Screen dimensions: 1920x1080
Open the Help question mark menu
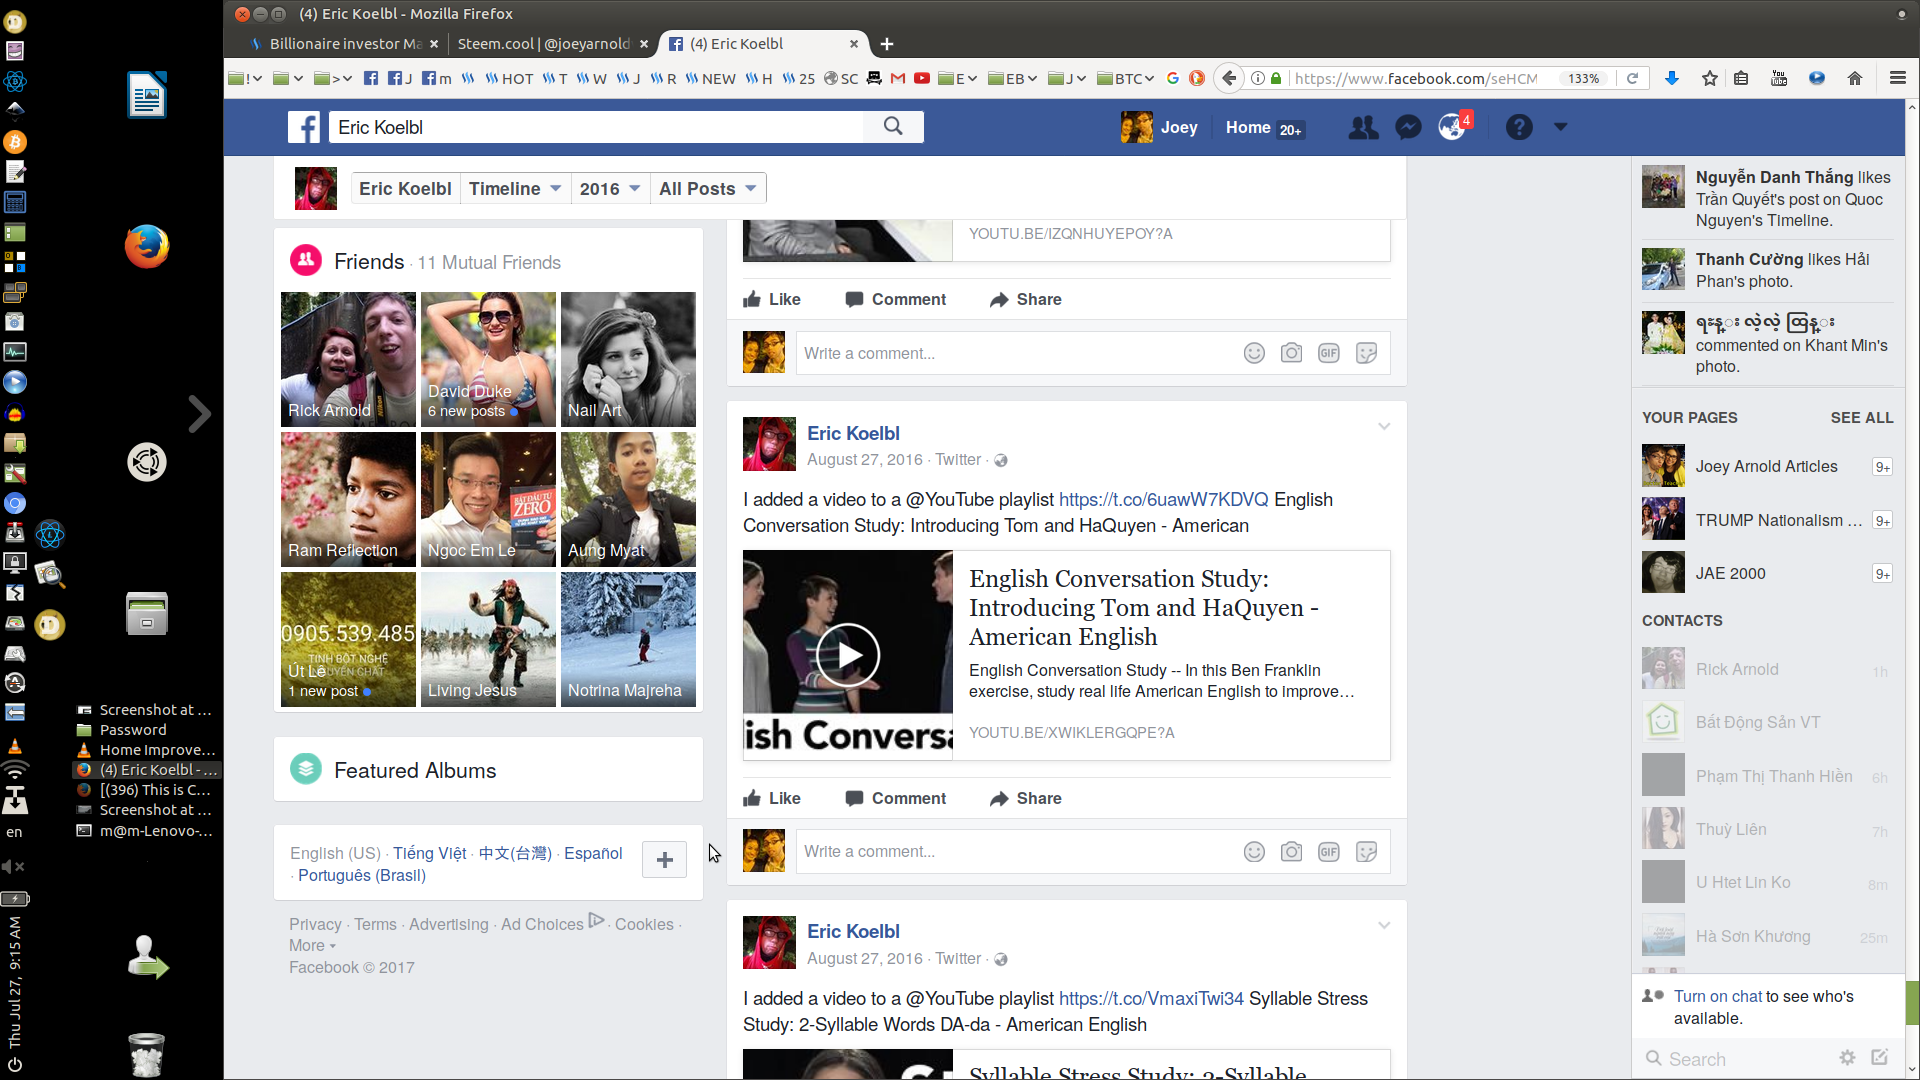tap(1518, 127)
